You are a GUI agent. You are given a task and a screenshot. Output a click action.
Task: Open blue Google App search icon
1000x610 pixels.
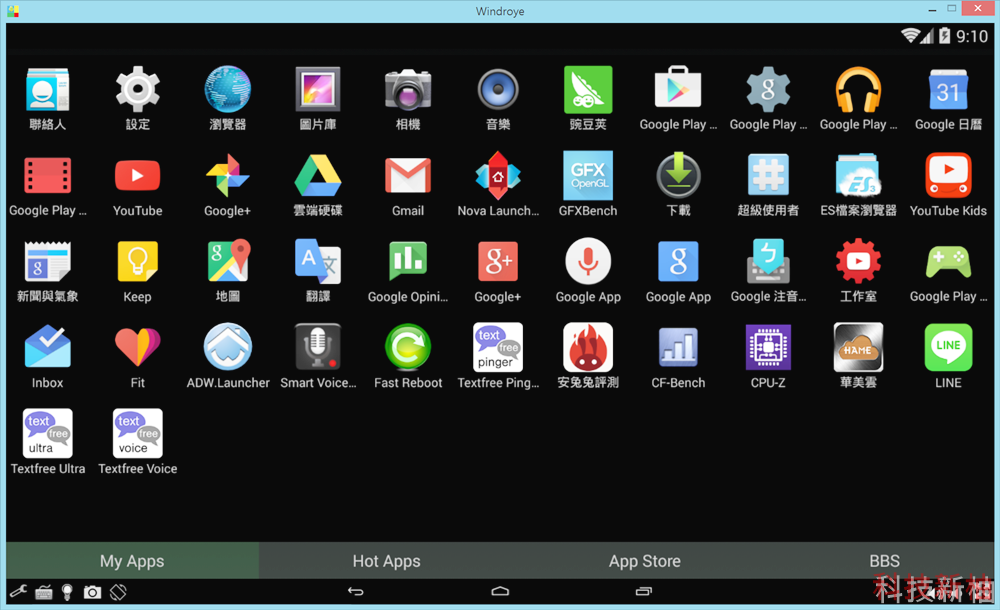pos(679,262)
